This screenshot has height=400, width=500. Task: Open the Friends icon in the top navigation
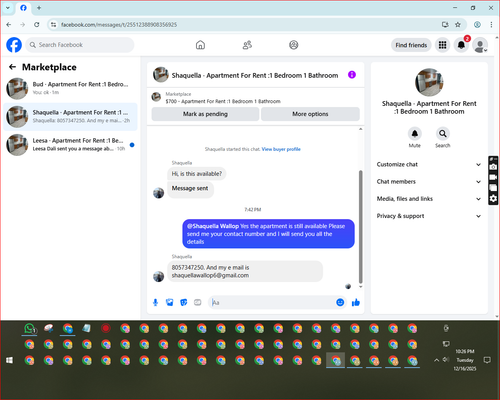click(x=247, y=45)
